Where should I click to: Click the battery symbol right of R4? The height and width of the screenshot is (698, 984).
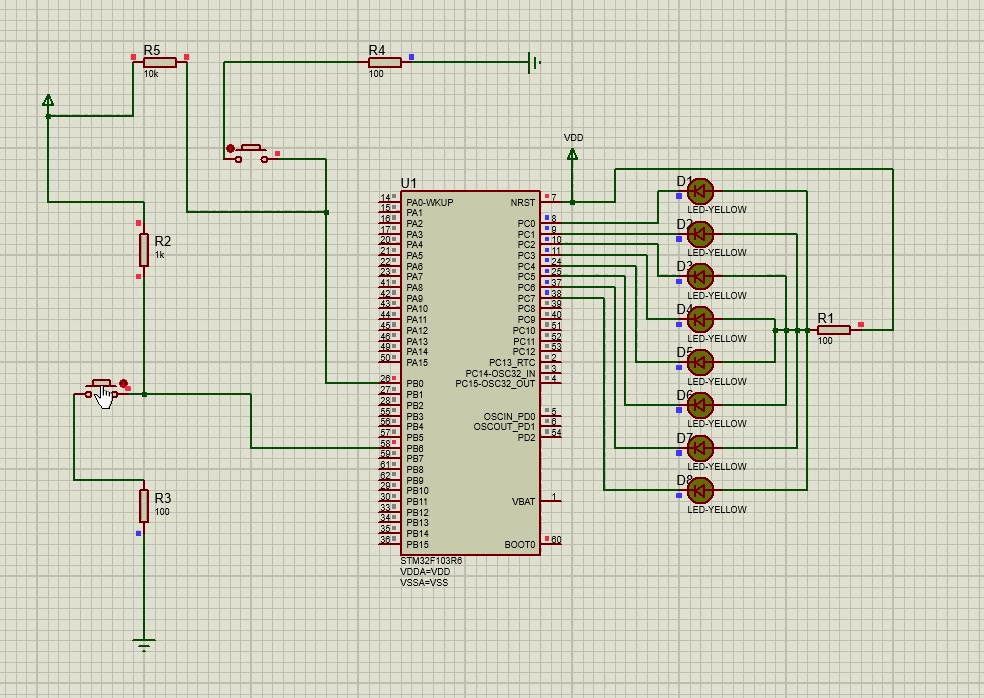point(534,63)
